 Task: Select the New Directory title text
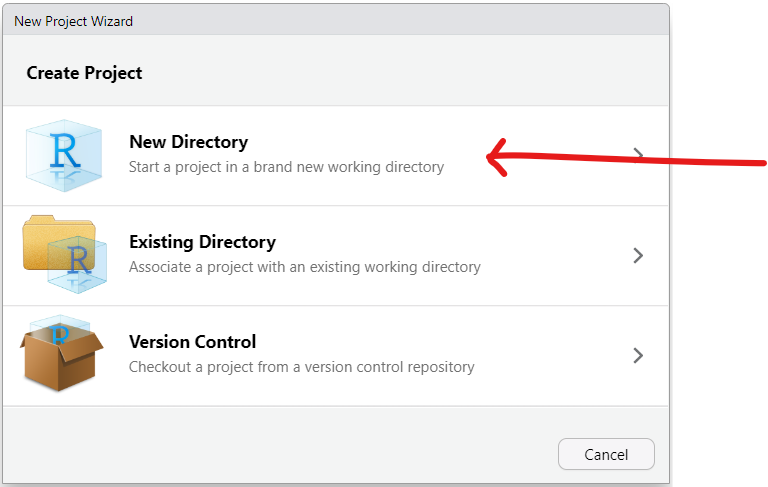point(189,142)
